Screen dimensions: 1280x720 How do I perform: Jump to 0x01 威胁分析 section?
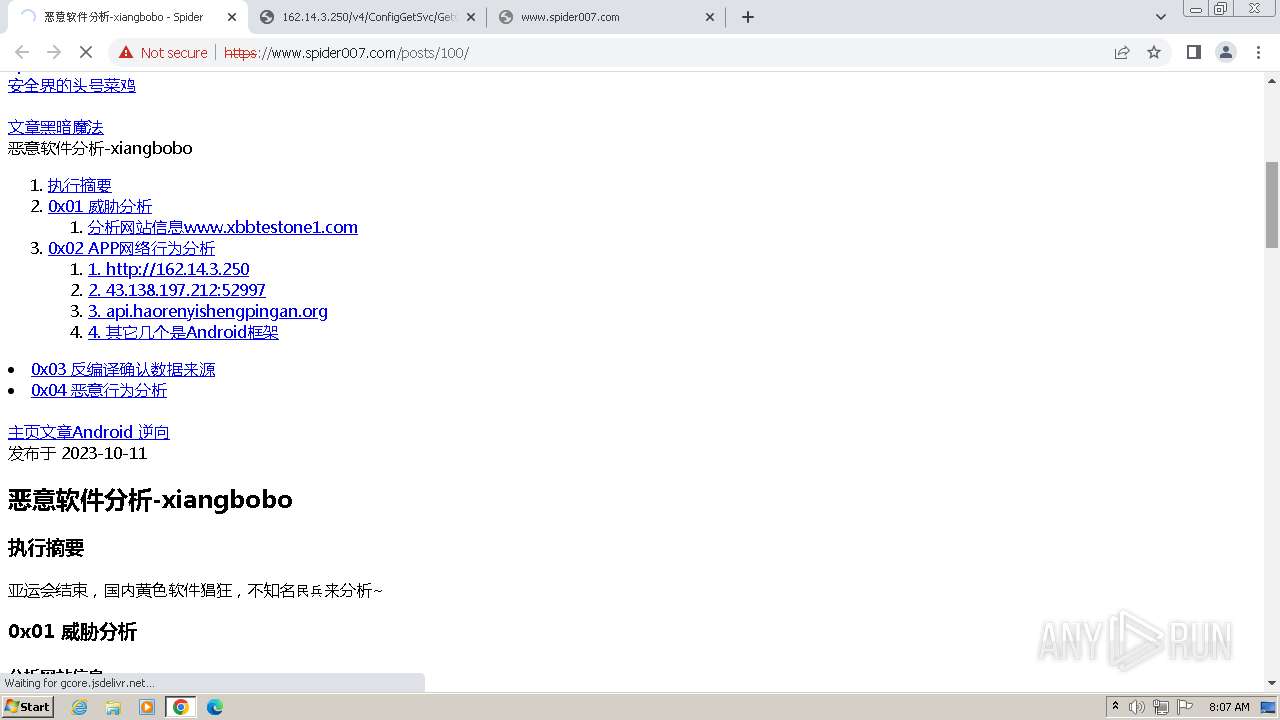tap(100, 206)
